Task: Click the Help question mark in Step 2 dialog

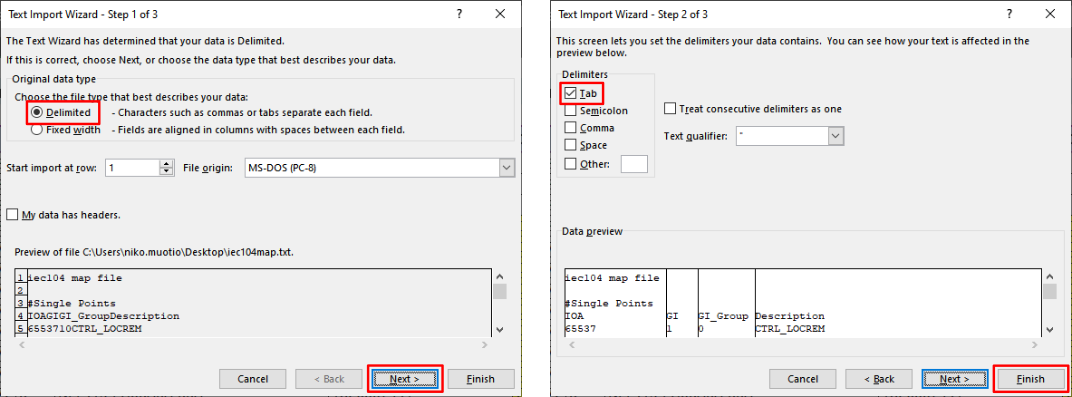Action: [x=1009, y=14]
